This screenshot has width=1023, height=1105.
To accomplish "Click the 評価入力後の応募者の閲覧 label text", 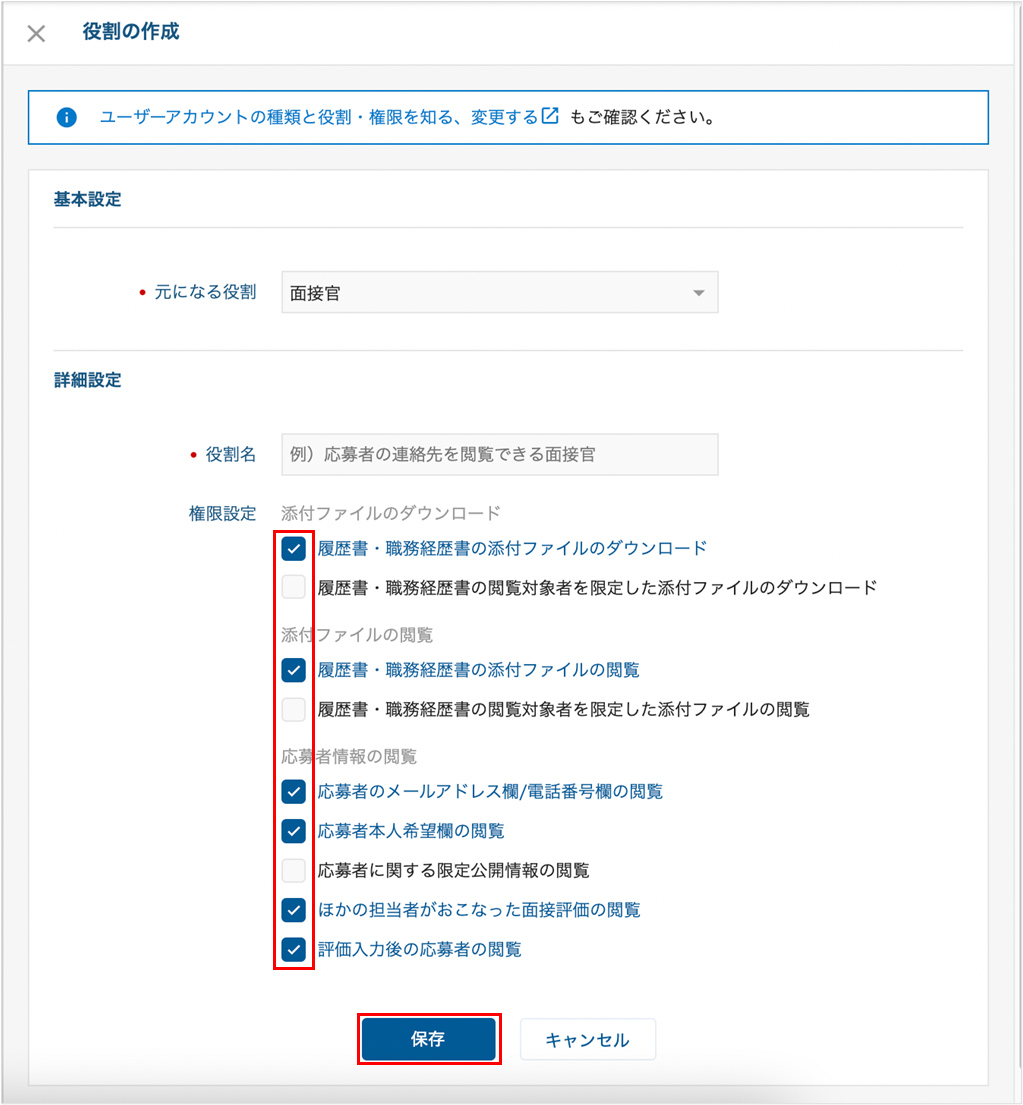I will click(x=420, y=950).
